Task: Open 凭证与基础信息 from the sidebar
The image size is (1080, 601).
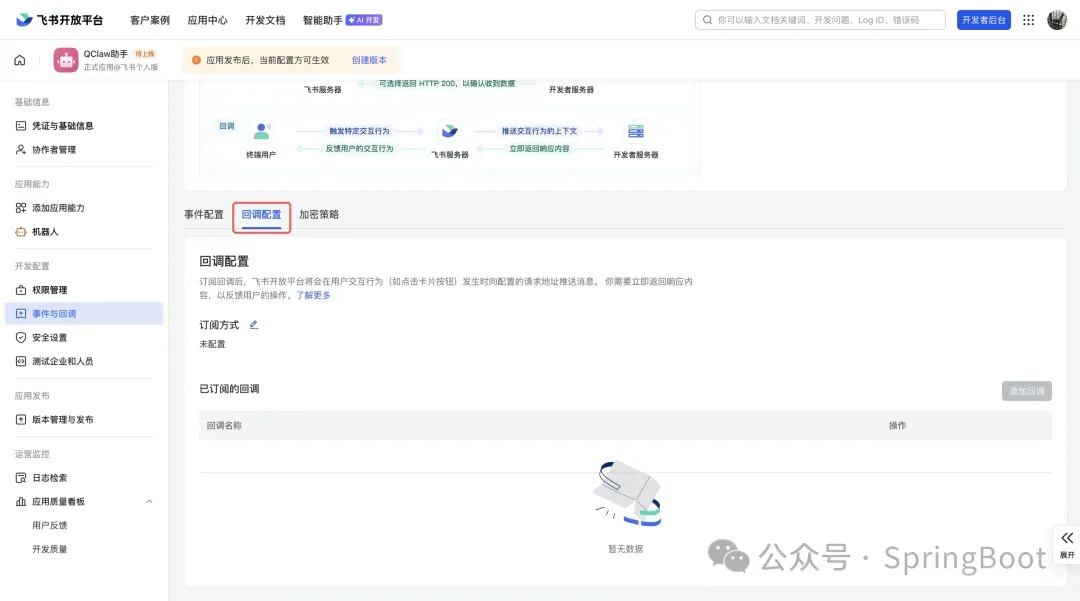Action: click(62, 126)
